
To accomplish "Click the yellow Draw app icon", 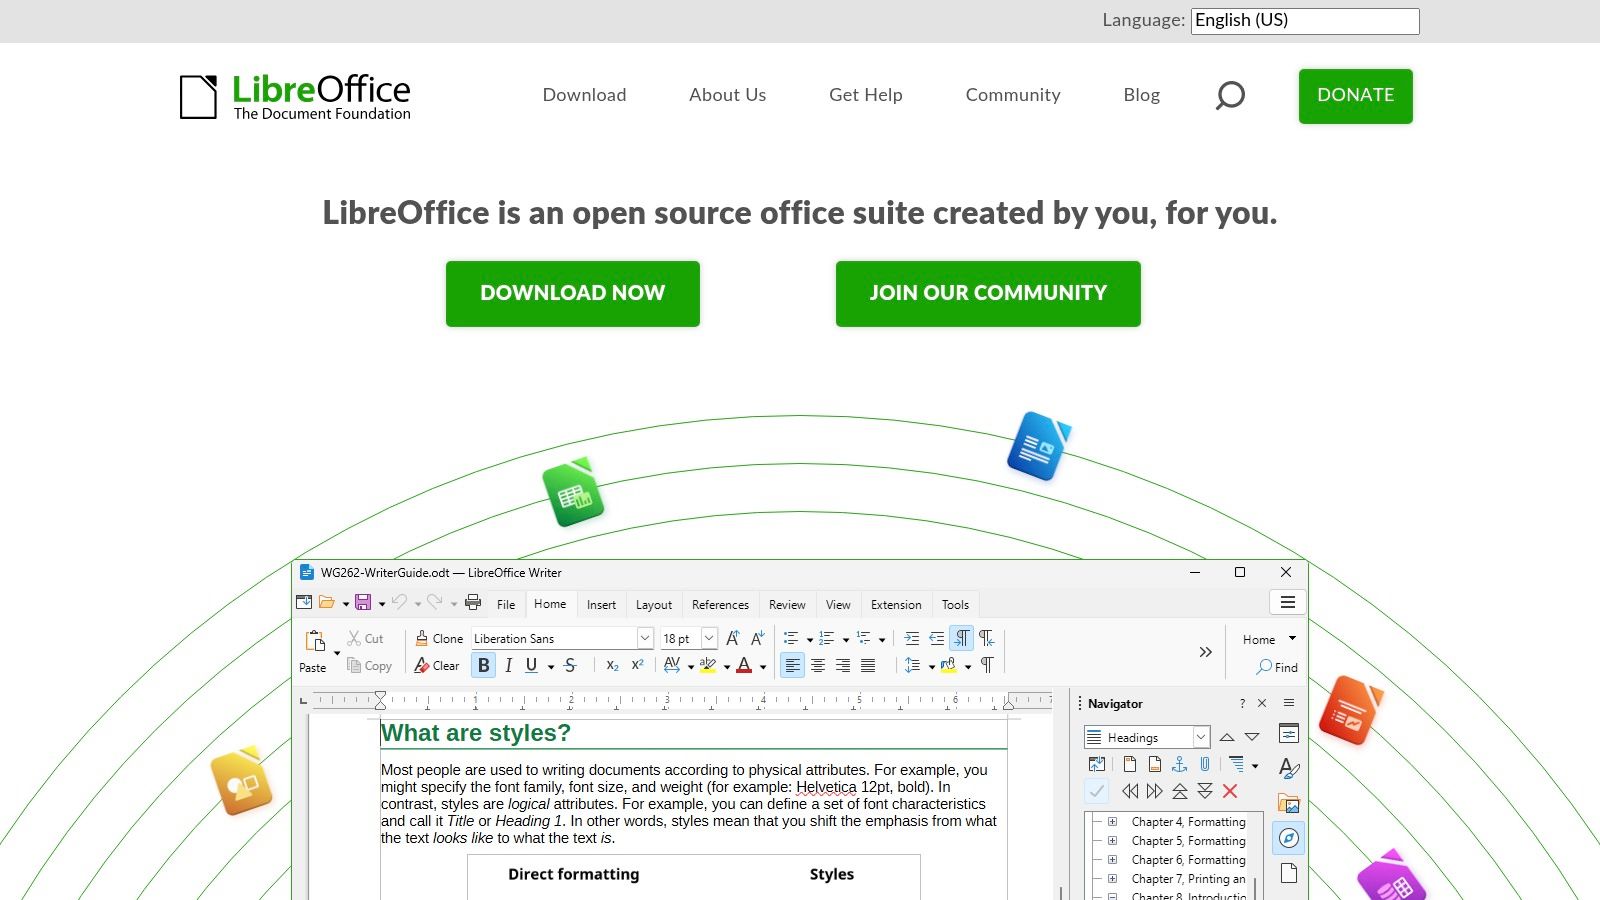I will point(241,780).
